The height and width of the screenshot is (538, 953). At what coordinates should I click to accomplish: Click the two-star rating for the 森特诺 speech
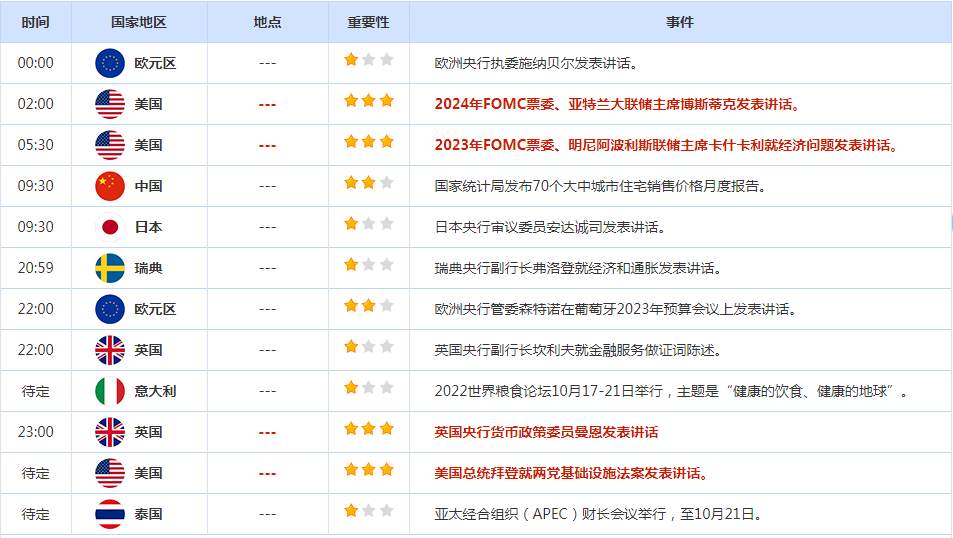tap(368, 306)
